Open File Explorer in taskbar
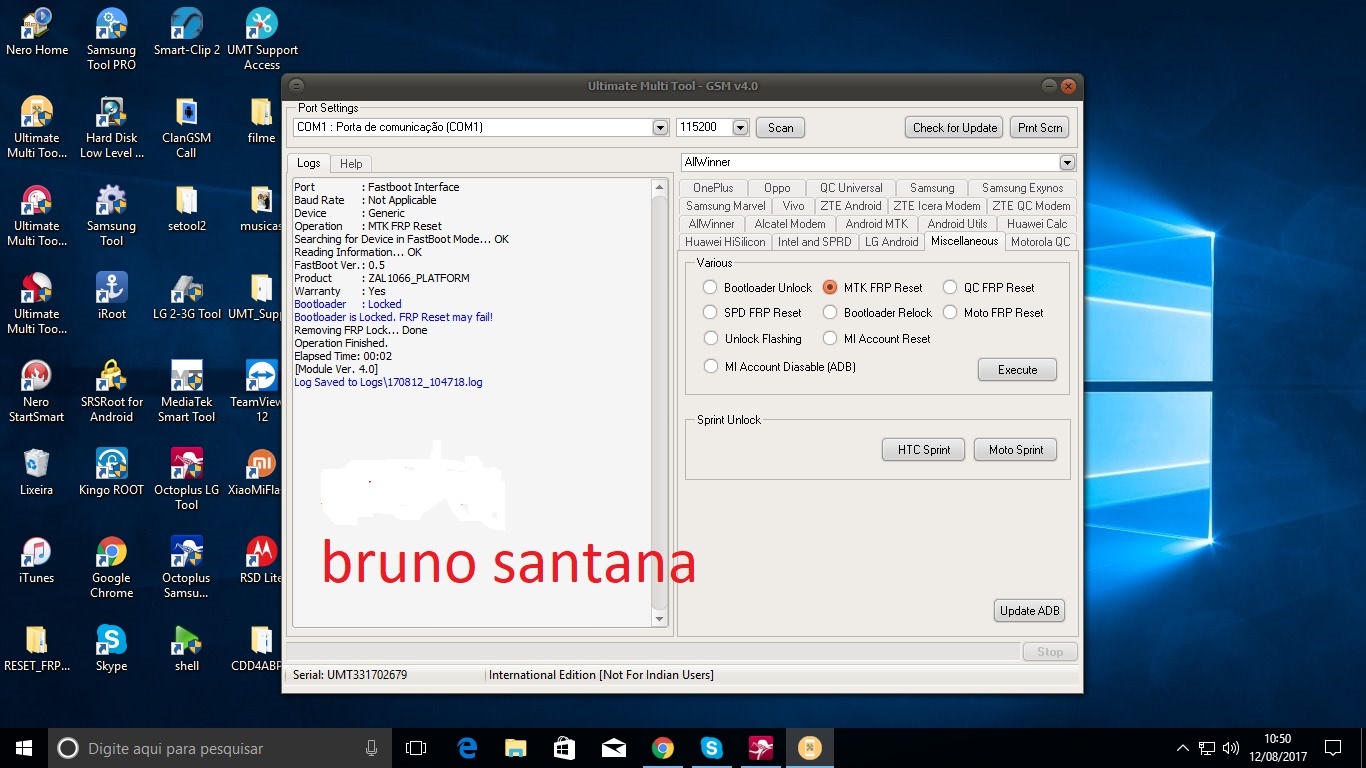The image size is (1366, 768). point(516,748)
